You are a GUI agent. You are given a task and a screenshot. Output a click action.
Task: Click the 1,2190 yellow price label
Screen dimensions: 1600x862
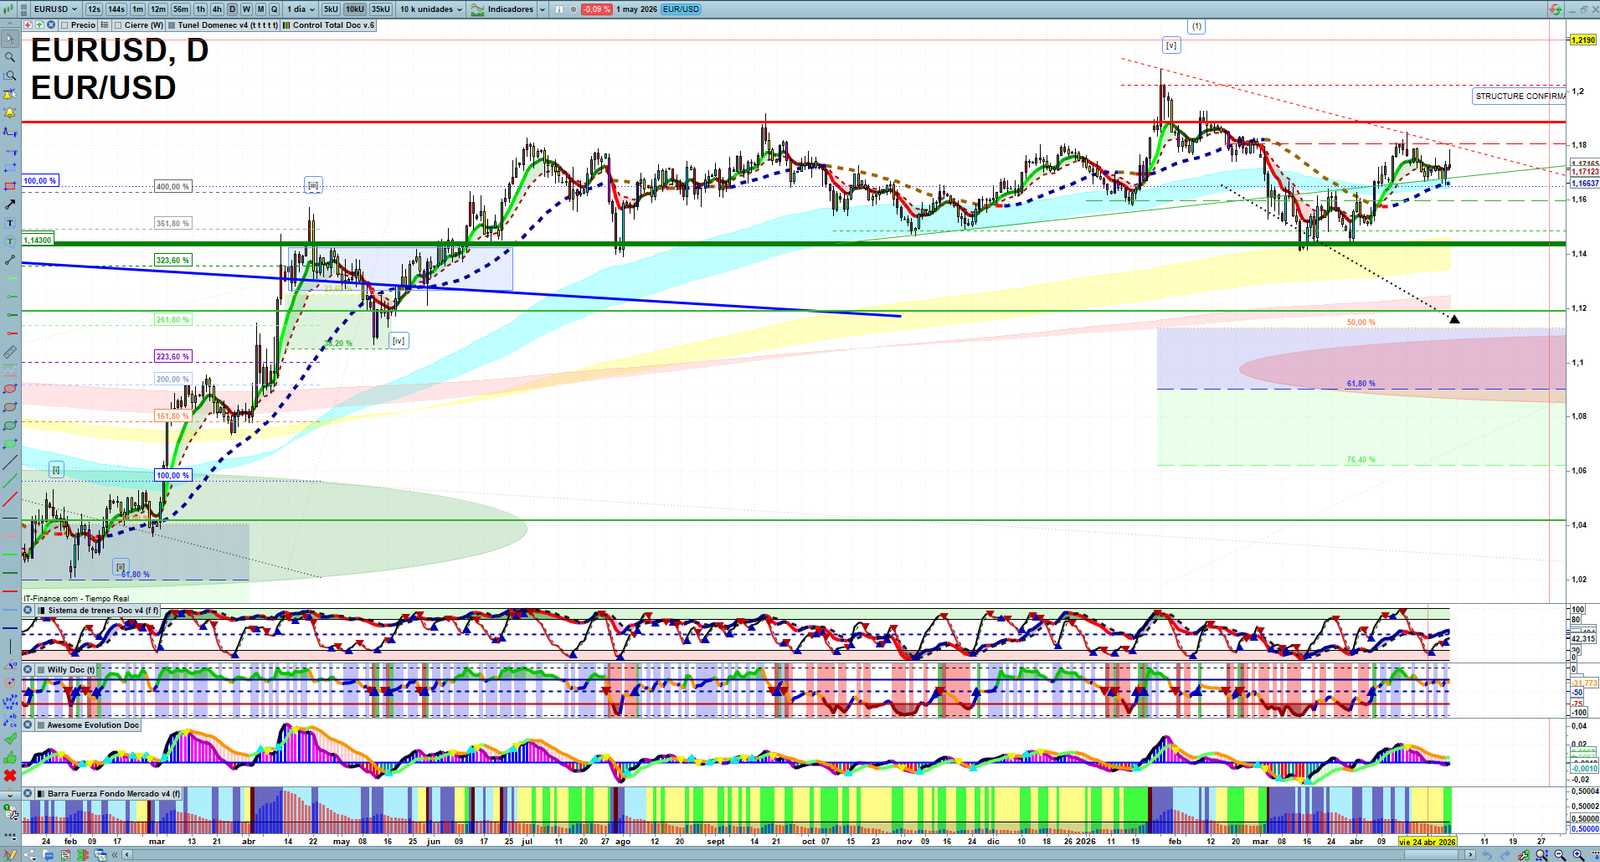(x=1583, y=40)
